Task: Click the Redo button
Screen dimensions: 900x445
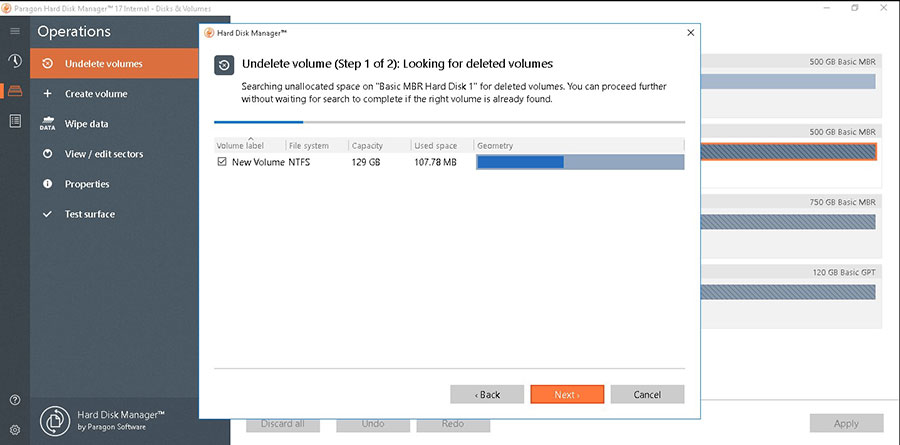Action: [x=453, y=424]
